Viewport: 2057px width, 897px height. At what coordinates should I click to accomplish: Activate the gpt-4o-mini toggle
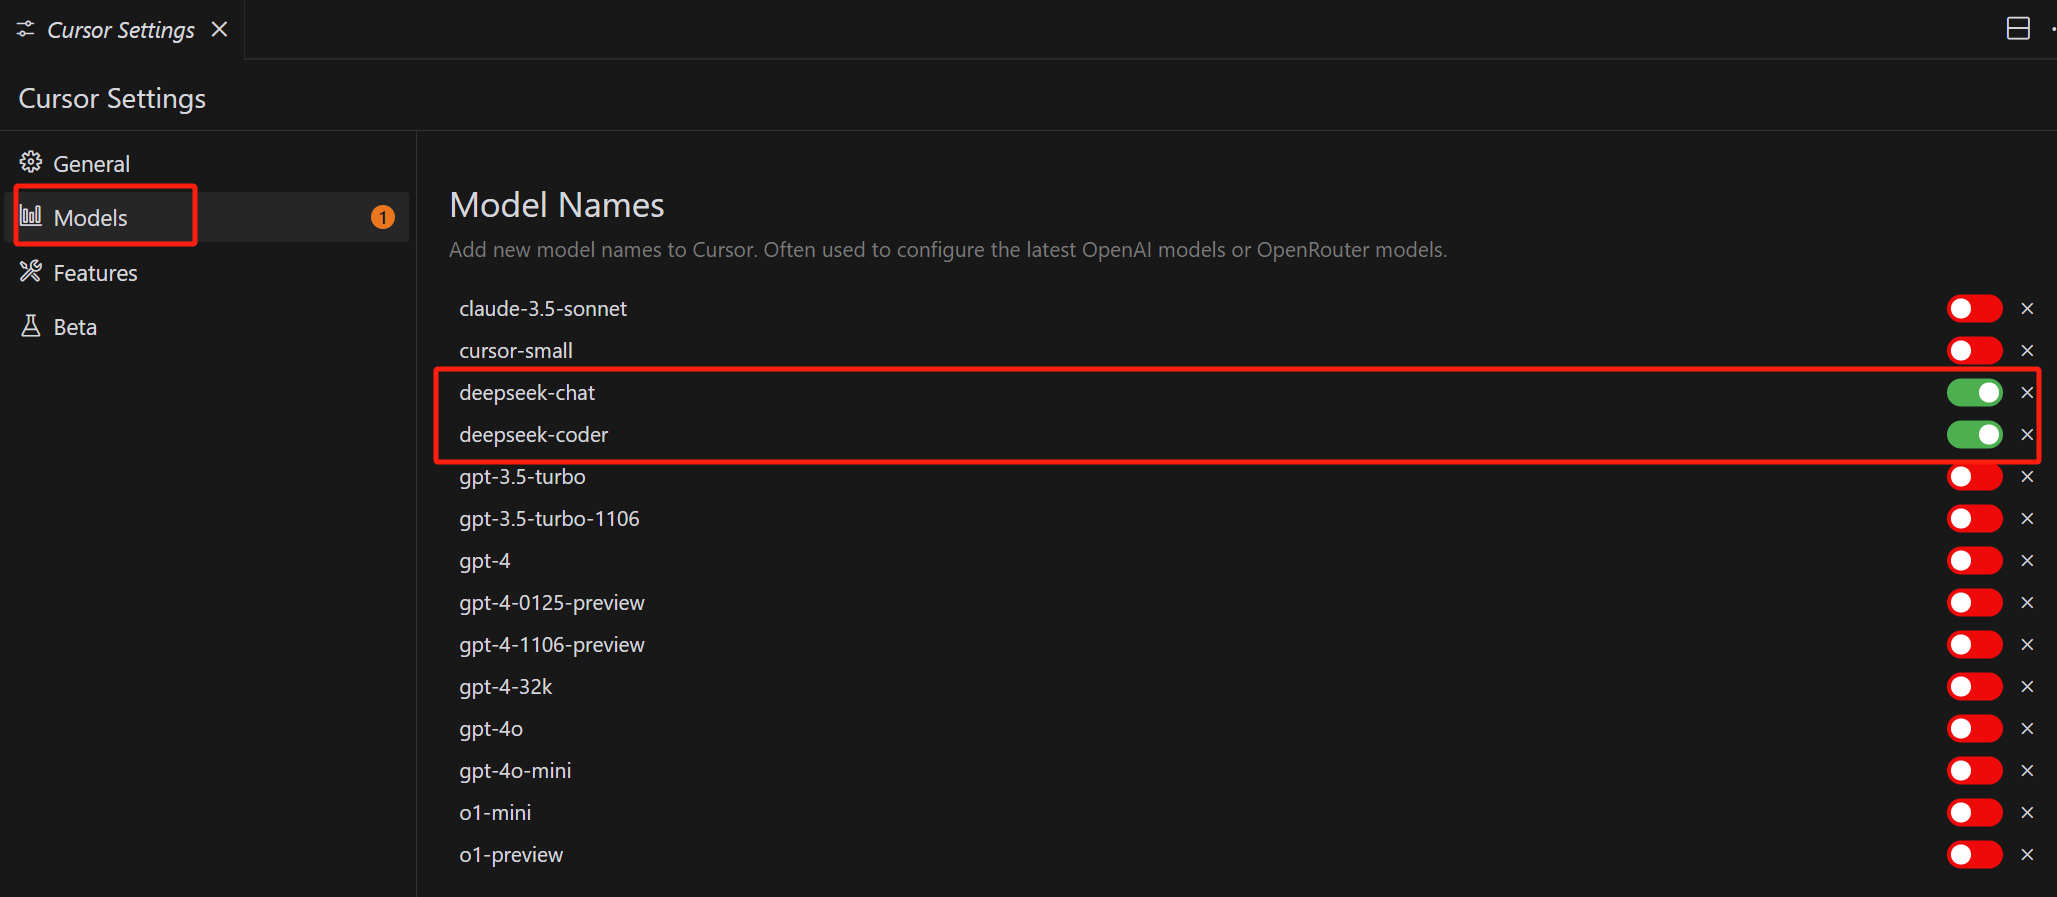[x=1974, y=771]
